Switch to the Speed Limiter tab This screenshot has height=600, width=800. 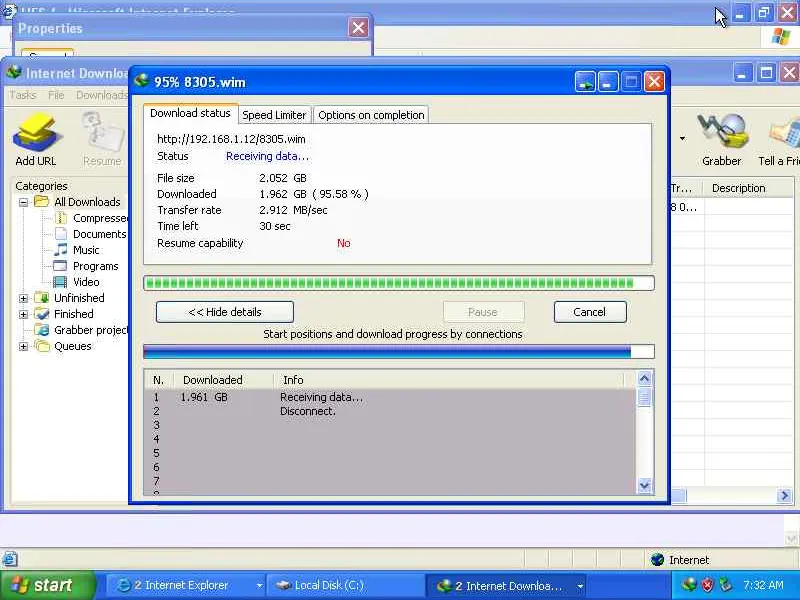[274, 115]
